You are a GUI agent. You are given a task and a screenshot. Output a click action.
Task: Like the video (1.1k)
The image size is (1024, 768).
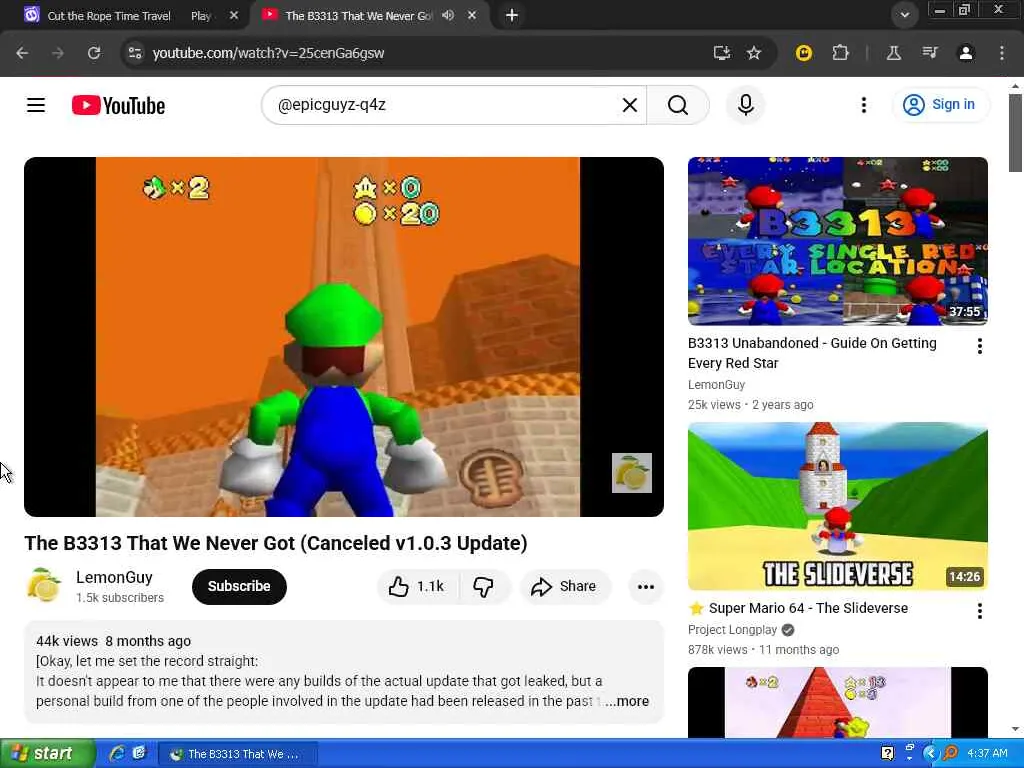pyautogui.click(x=417, y=586)
